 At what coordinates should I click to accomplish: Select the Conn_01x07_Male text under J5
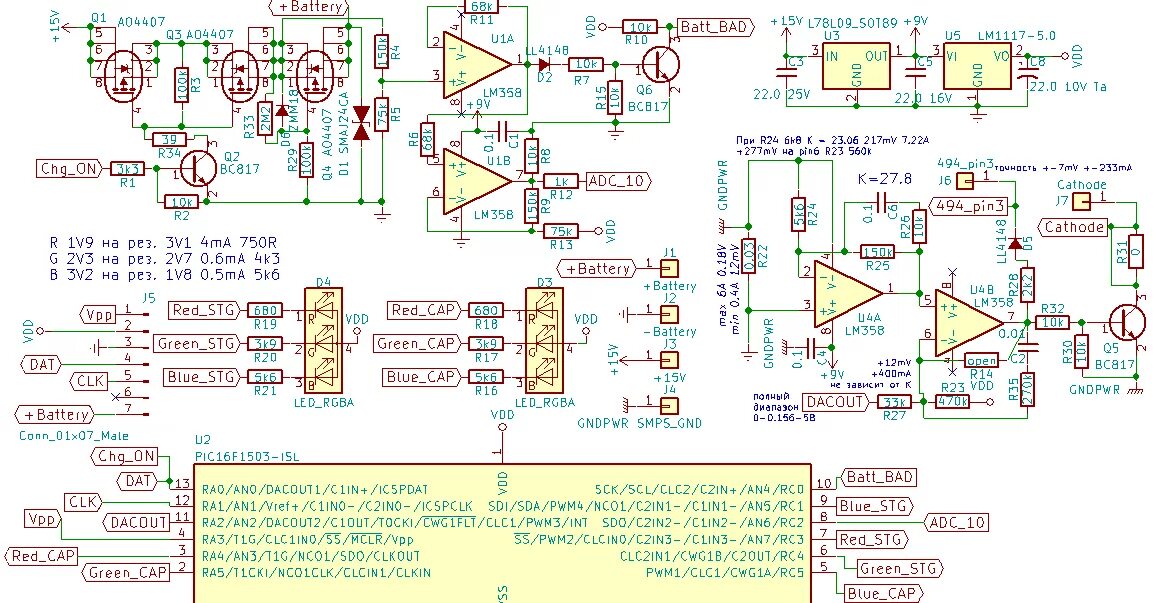pyautogui.click(x=74, y=436)
